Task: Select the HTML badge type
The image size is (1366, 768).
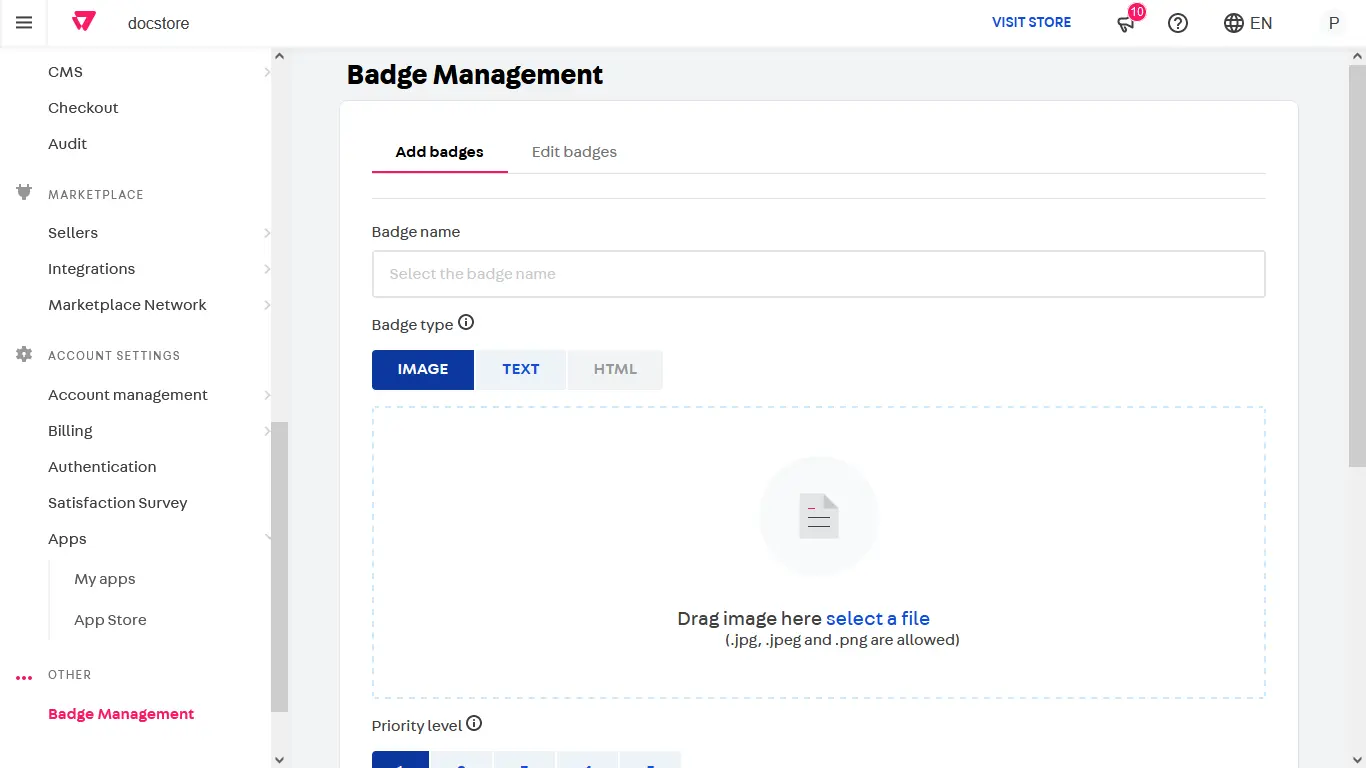Action: pyautogui.click(x=615, y=369)
